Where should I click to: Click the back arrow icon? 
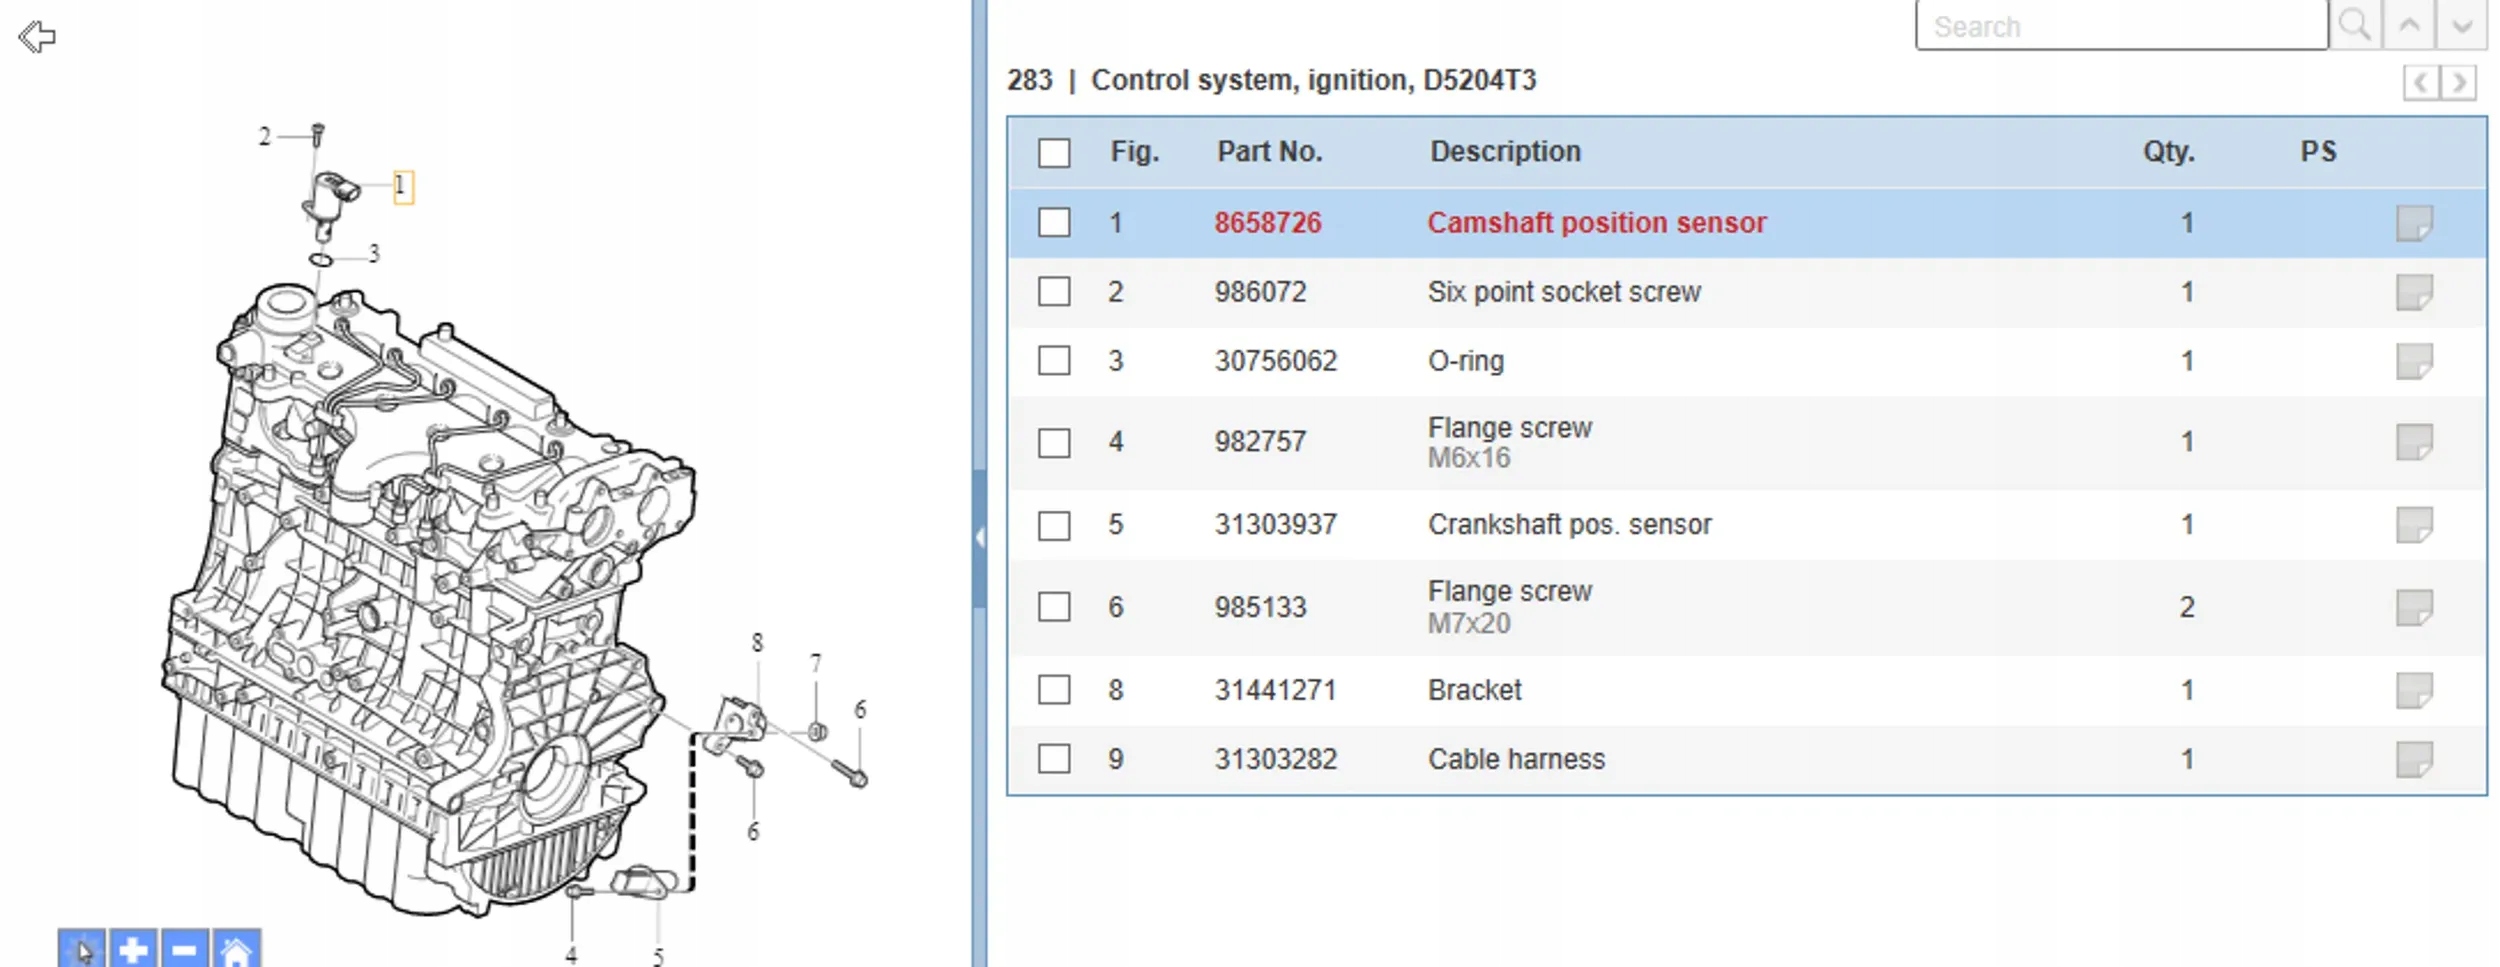[37, 37]
